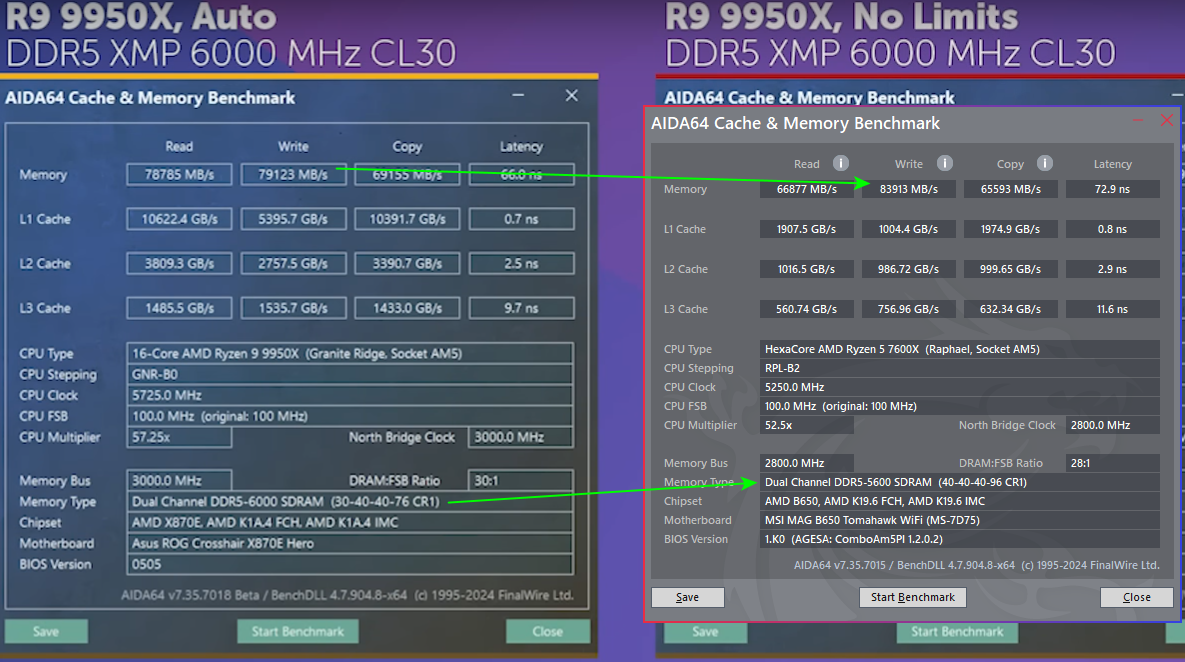Select L2 cache write 2757.5 GB/s
The image size is (1185, 662).
293,264
